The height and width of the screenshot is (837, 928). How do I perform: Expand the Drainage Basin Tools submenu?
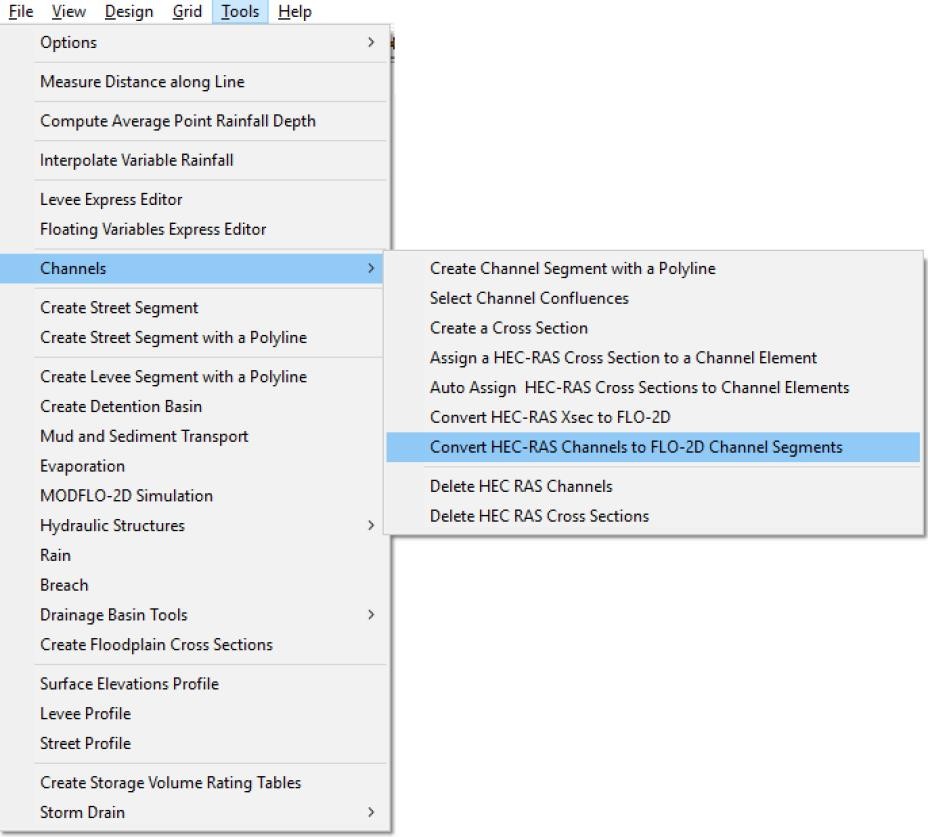tap(113, 615)
